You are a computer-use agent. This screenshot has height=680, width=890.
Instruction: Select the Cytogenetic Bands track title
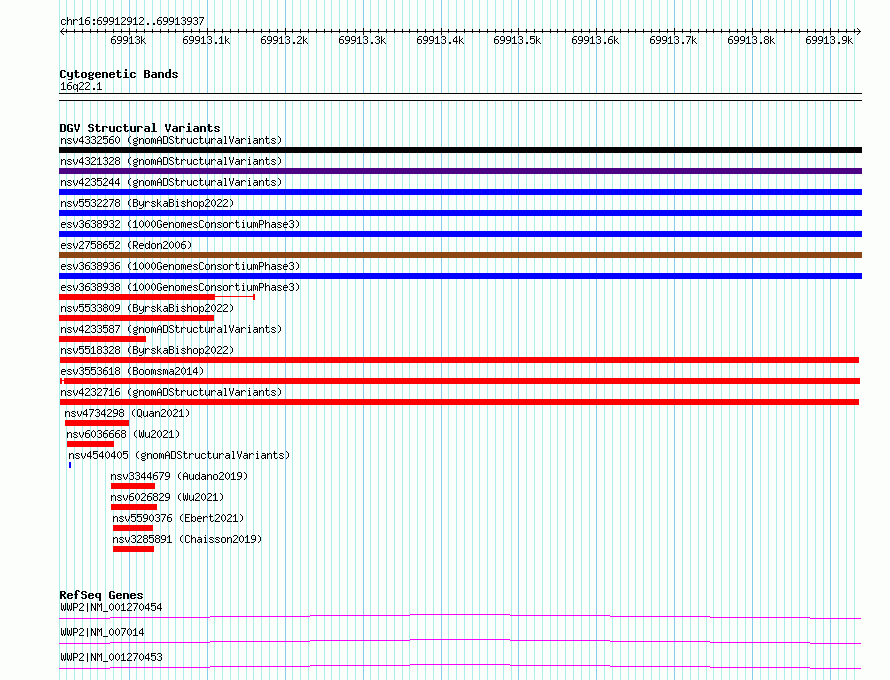(x=119, y=74)
